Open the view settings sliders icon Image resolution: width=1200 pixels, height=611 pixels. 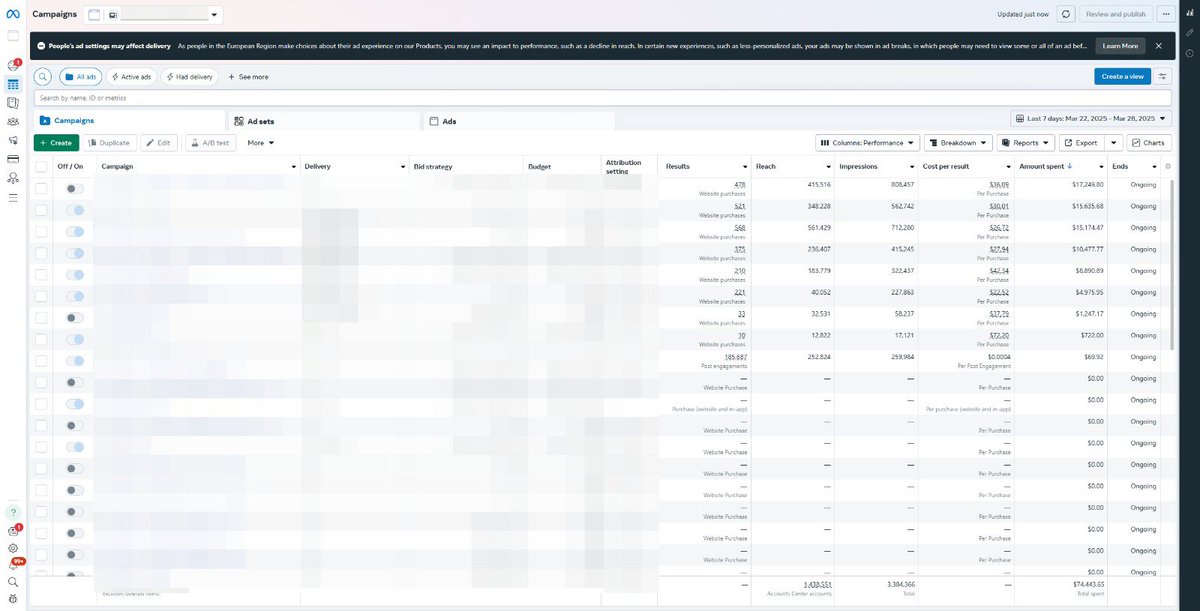(x=1163, y=76)
